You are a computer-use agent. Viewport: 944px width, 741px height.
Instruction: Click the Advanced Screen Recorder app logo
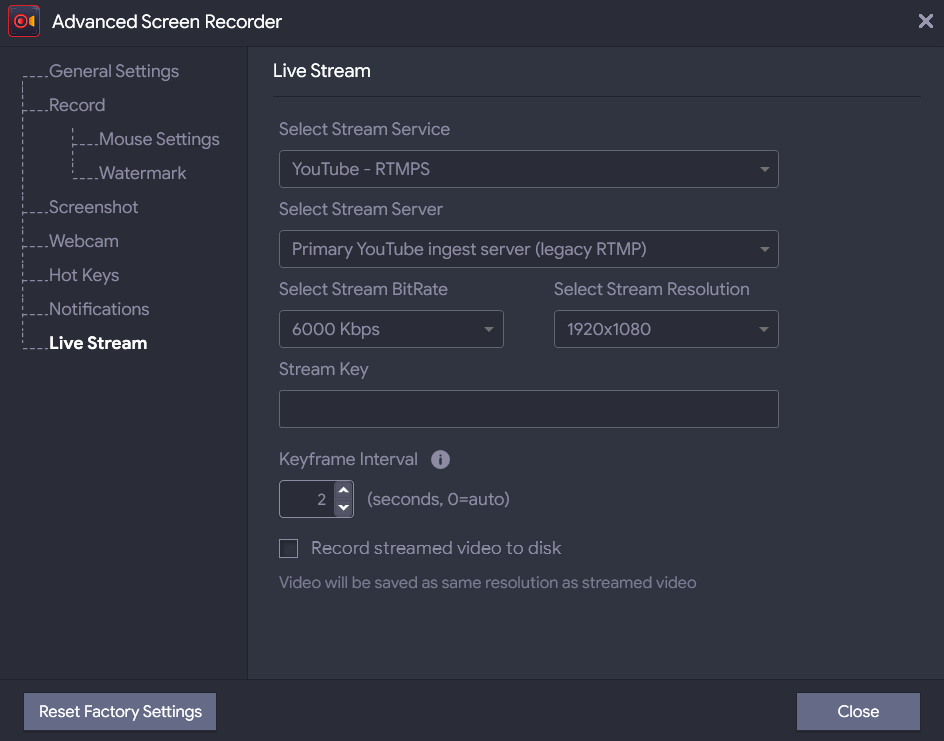point(23,21)
